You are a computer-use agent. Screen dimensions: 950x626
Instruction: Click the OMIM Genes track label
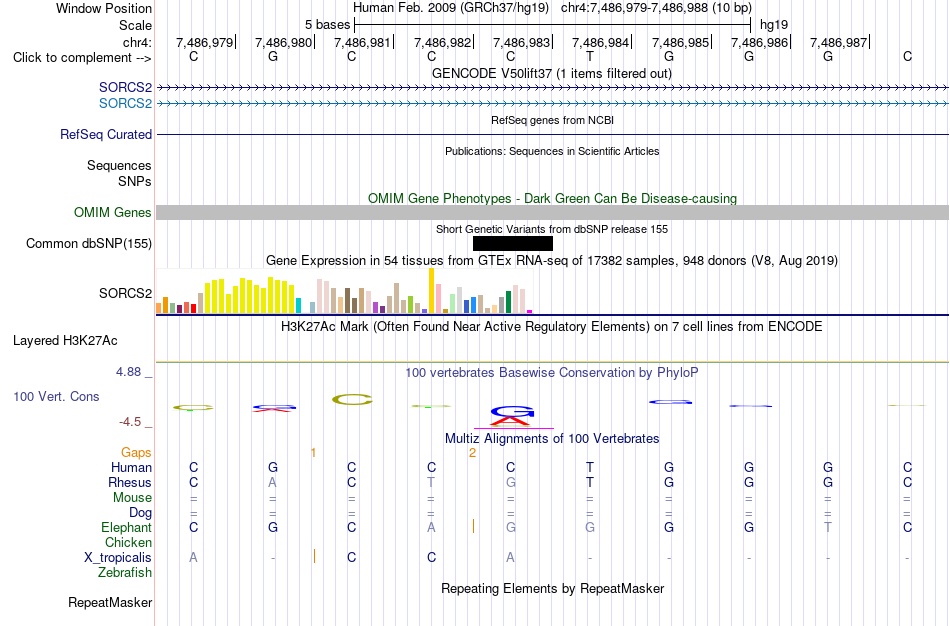coord(113,213)
